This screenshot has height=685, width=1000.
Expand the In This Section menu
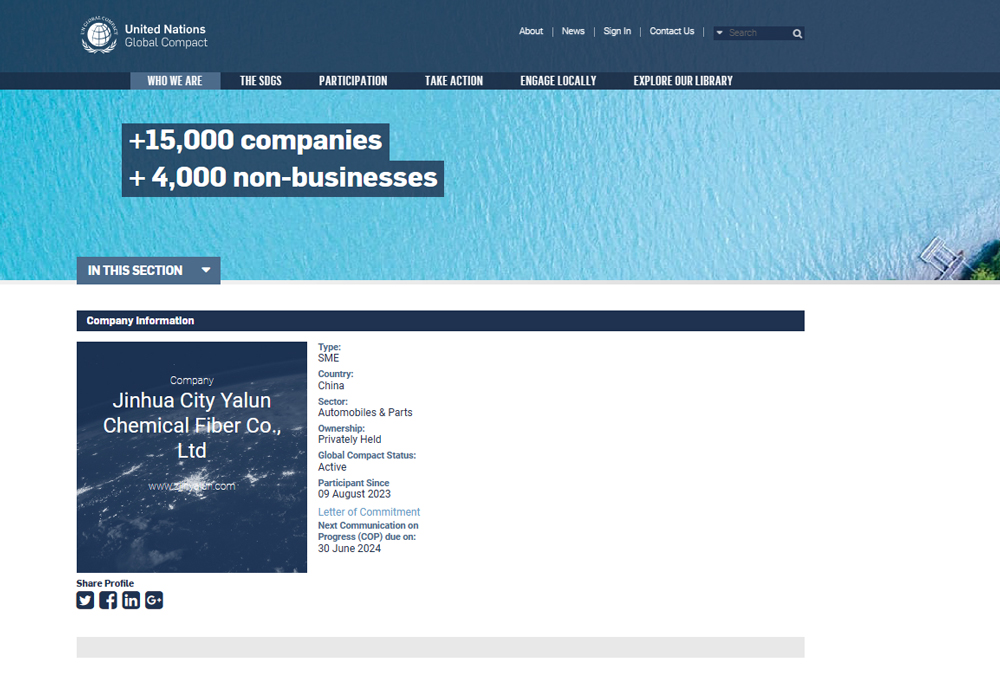(148, 270)
